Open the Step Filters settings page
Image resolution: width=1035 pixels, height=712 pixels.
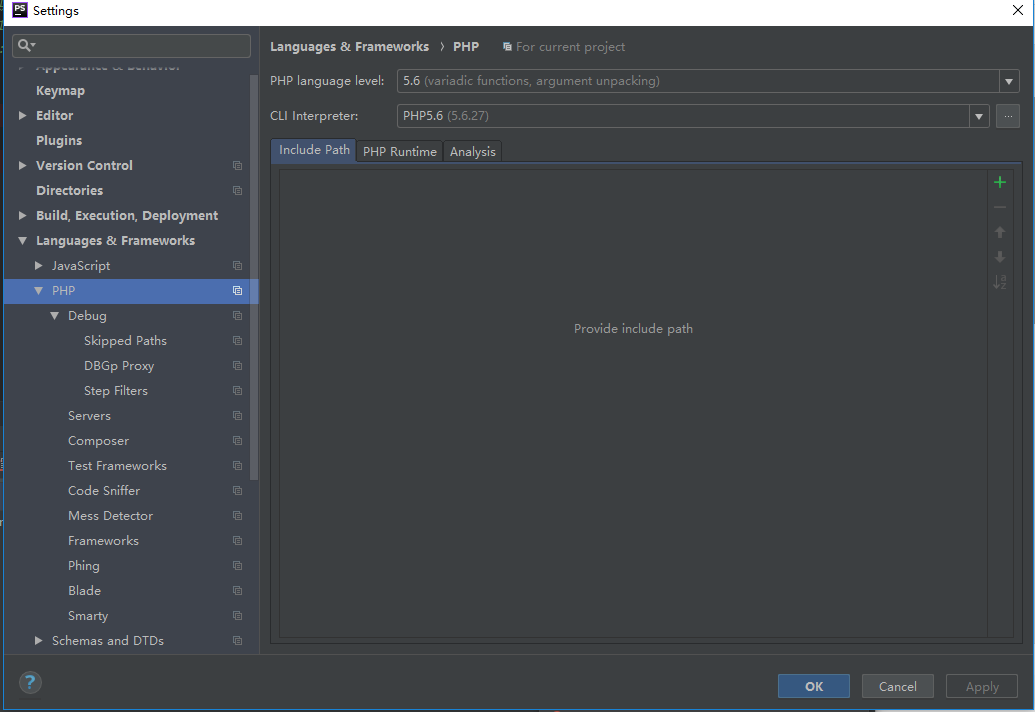coord(116,391)
